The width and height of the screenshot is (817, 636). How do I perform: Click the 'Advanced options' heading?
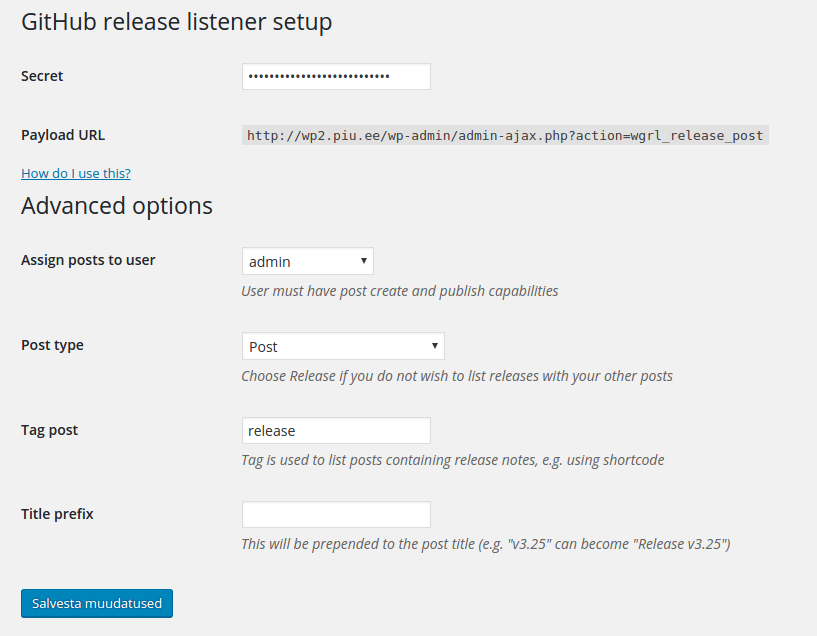(117, 206)
